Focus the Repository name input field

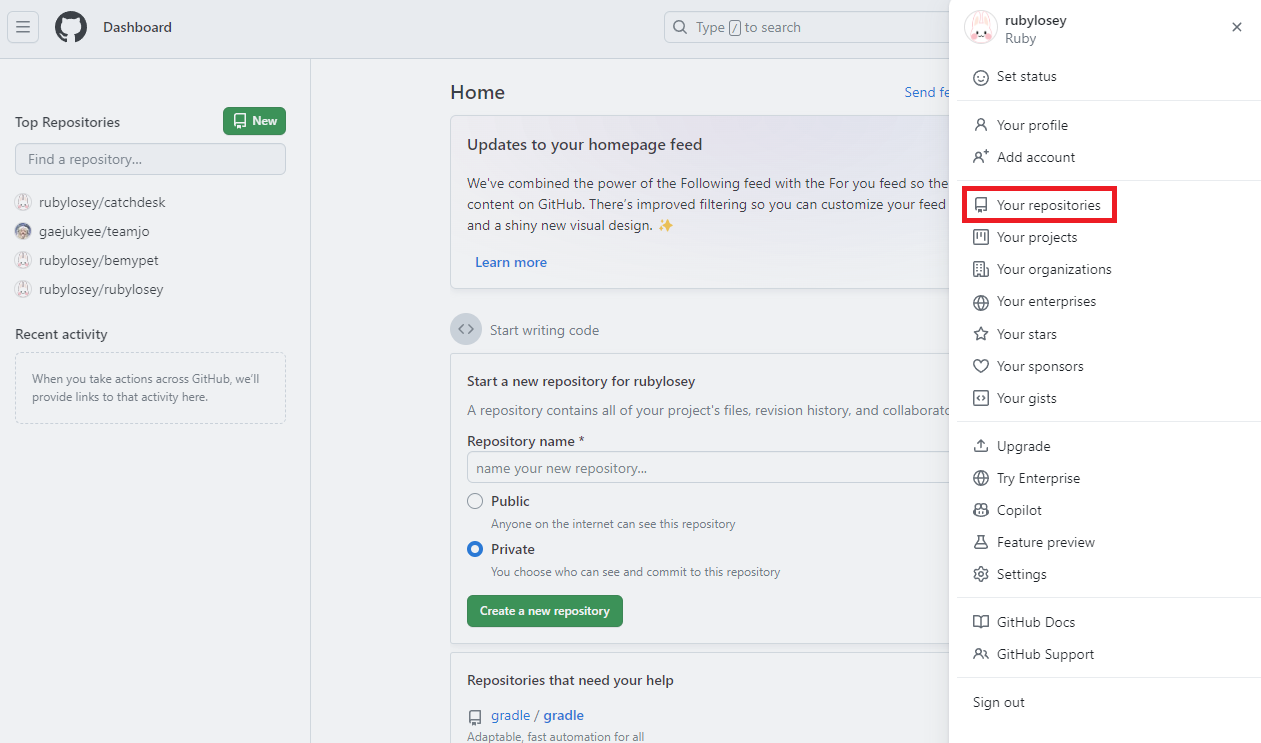[x=708, y=468]
